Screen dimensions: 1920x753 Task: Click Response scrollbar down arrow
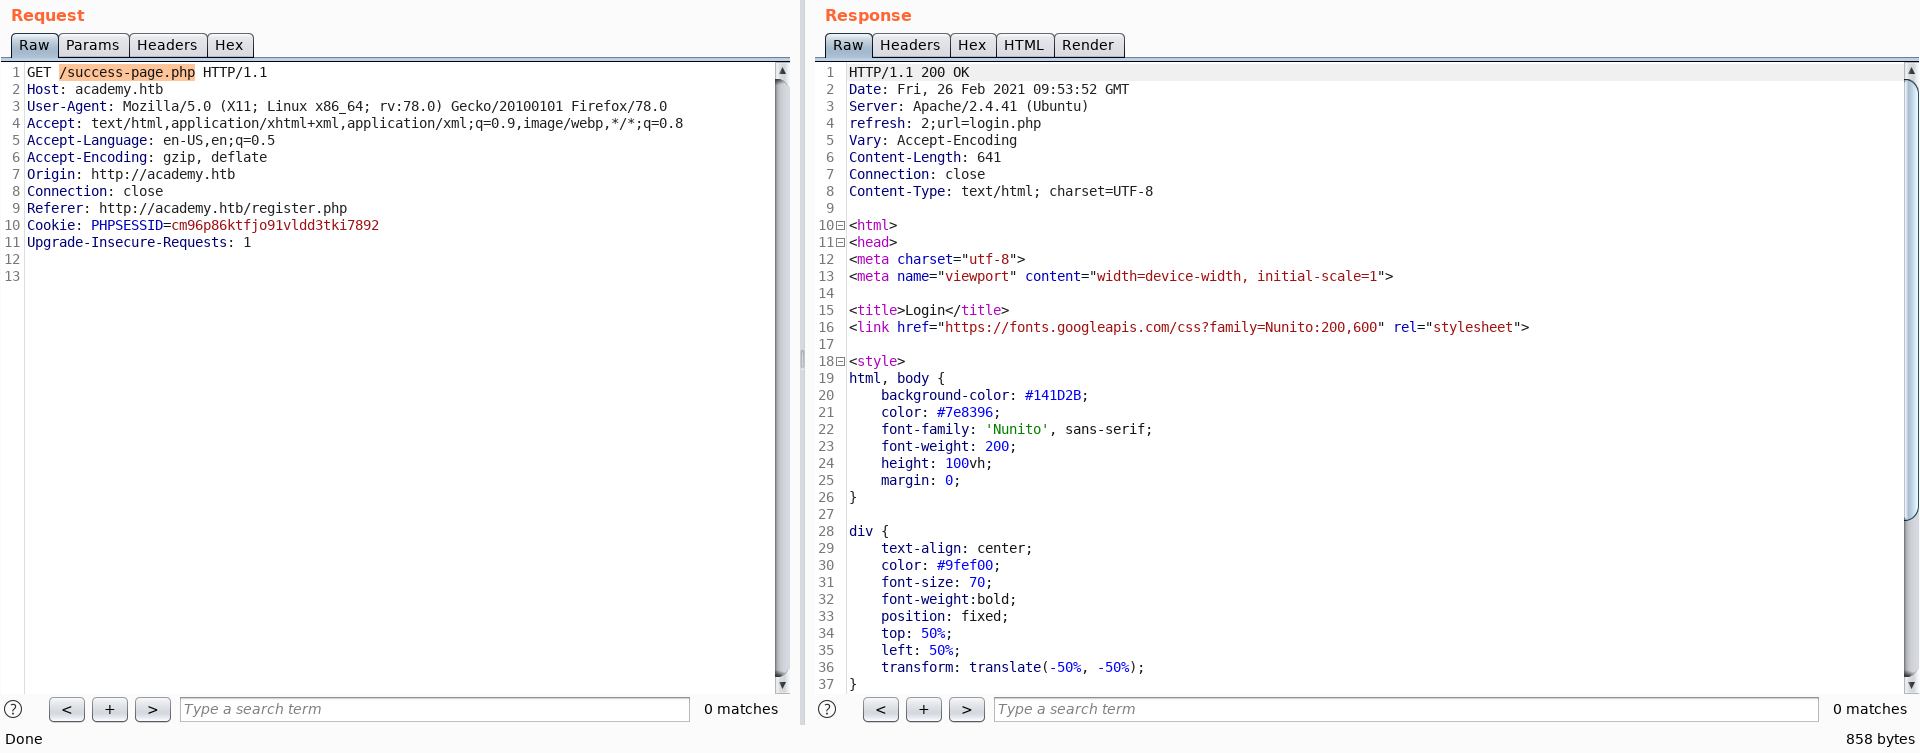point(1911,685)
